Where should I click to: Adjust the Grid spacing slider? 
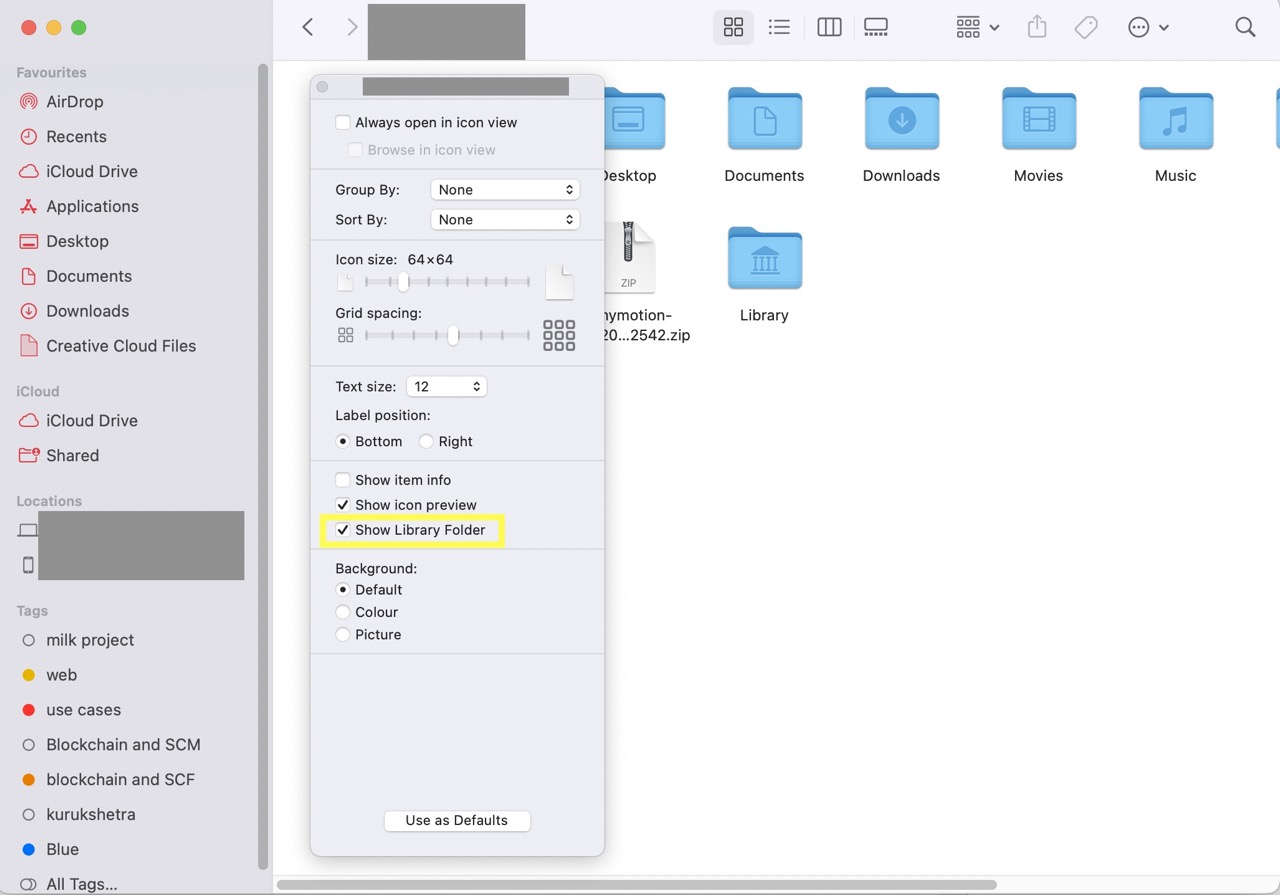point(451,335)
